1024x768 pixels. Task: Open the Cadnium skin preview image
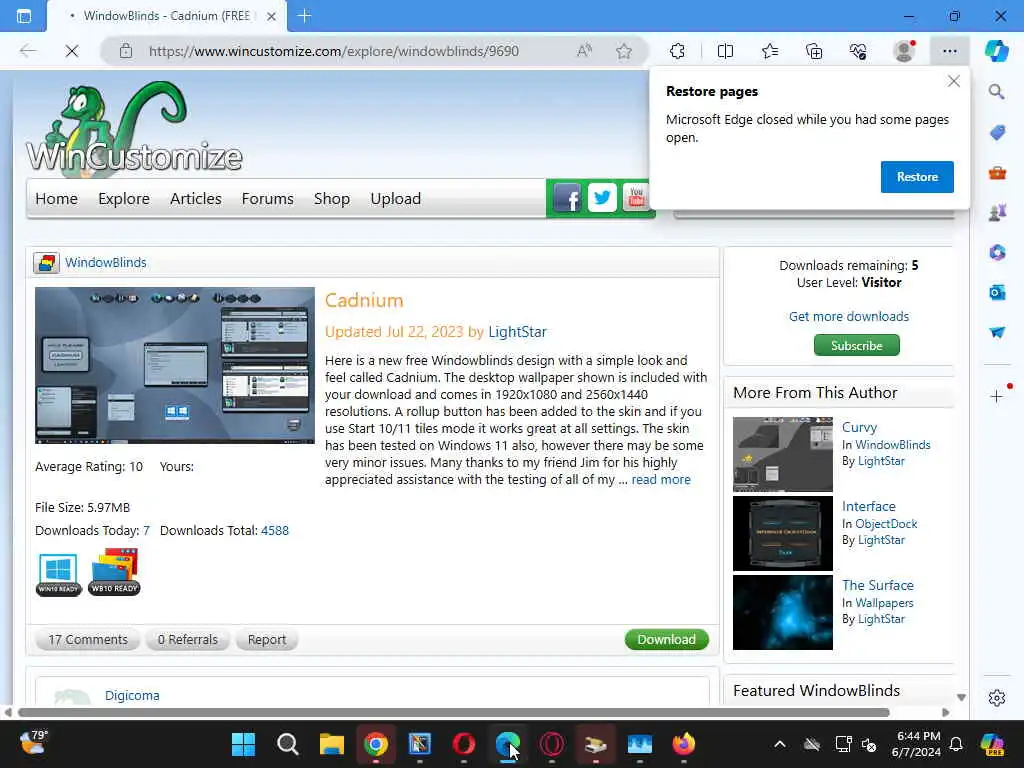(x=174, y=366)
